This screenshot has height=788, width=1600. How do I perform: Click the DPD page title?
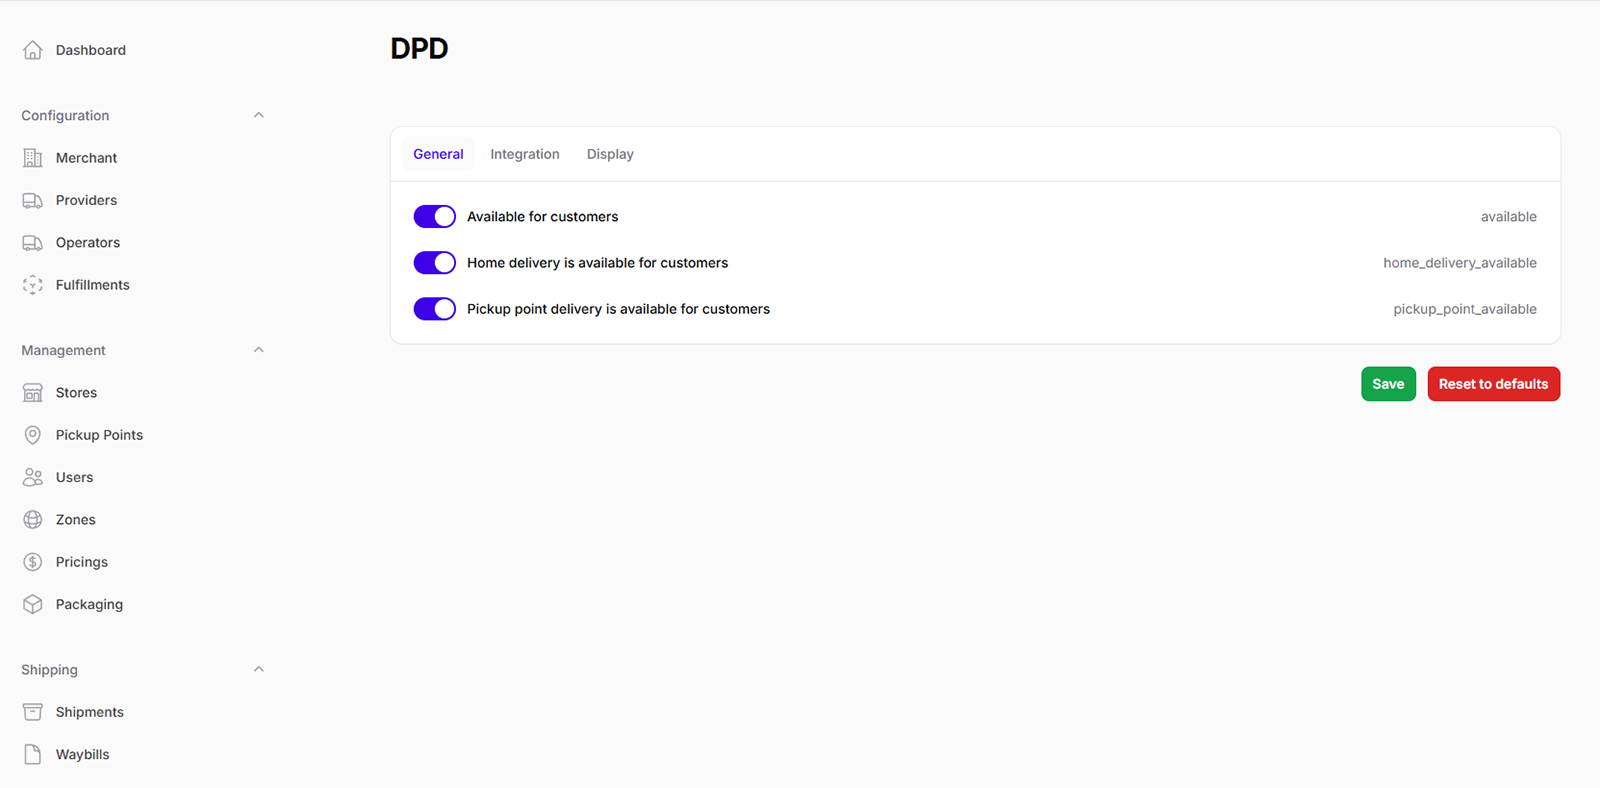[x=419, y=48]
